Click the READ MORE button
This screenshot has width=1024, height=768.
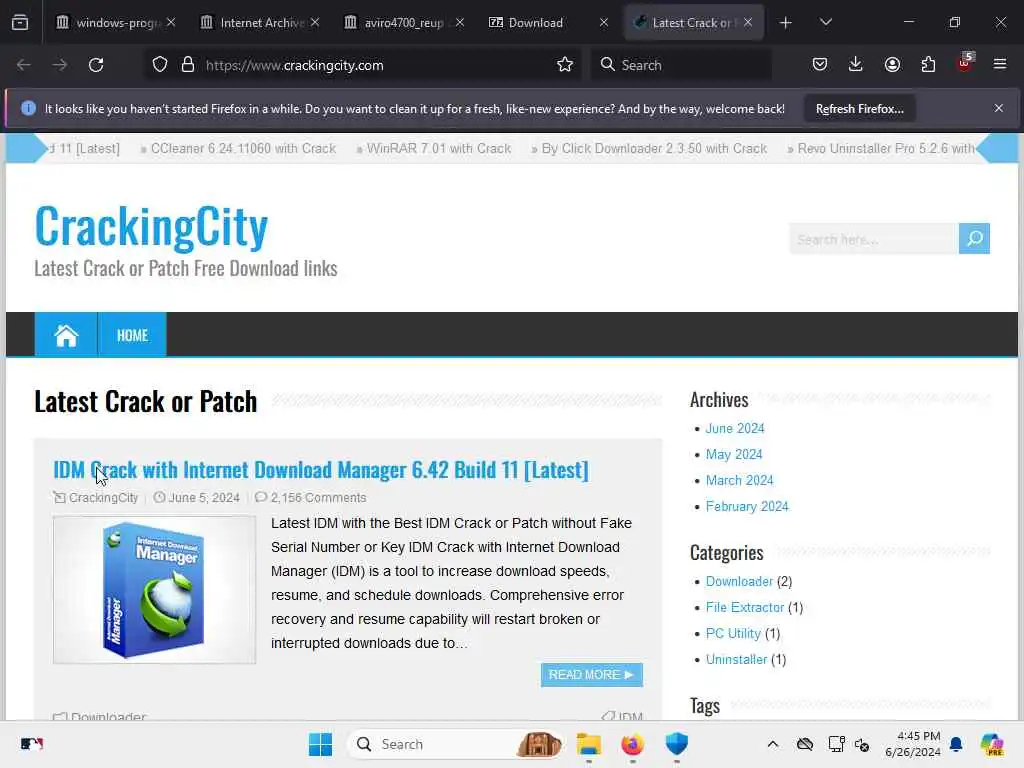click(592, 675)
